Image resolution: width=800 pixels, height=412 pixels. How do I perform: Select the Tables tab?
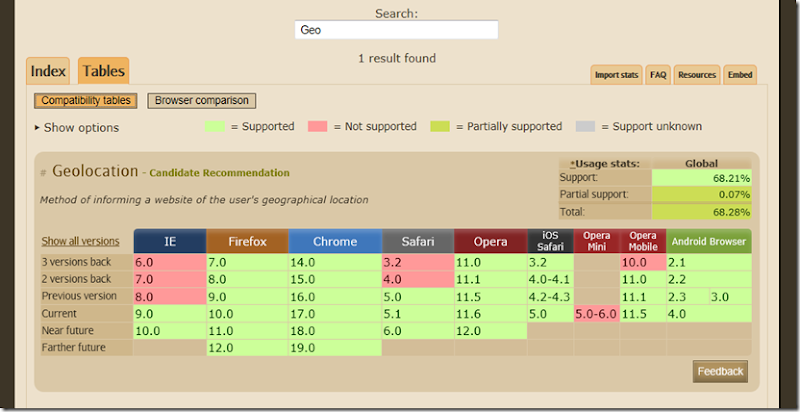point(104,71)
